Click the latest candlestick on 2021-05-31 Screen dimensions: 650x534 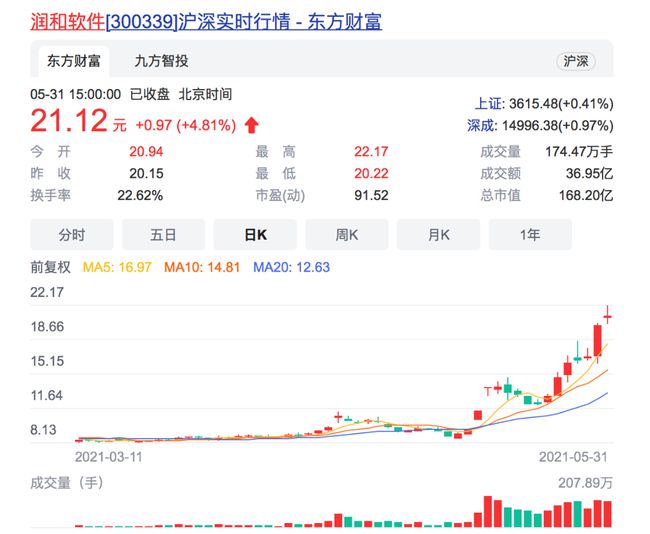[607, 316]
